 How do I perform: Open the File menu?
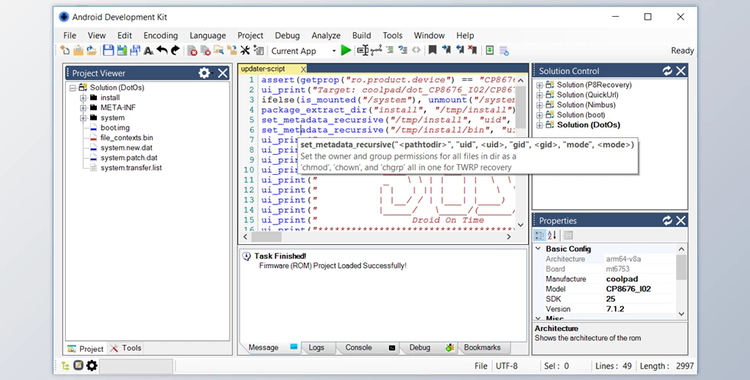tap(69, 35)
